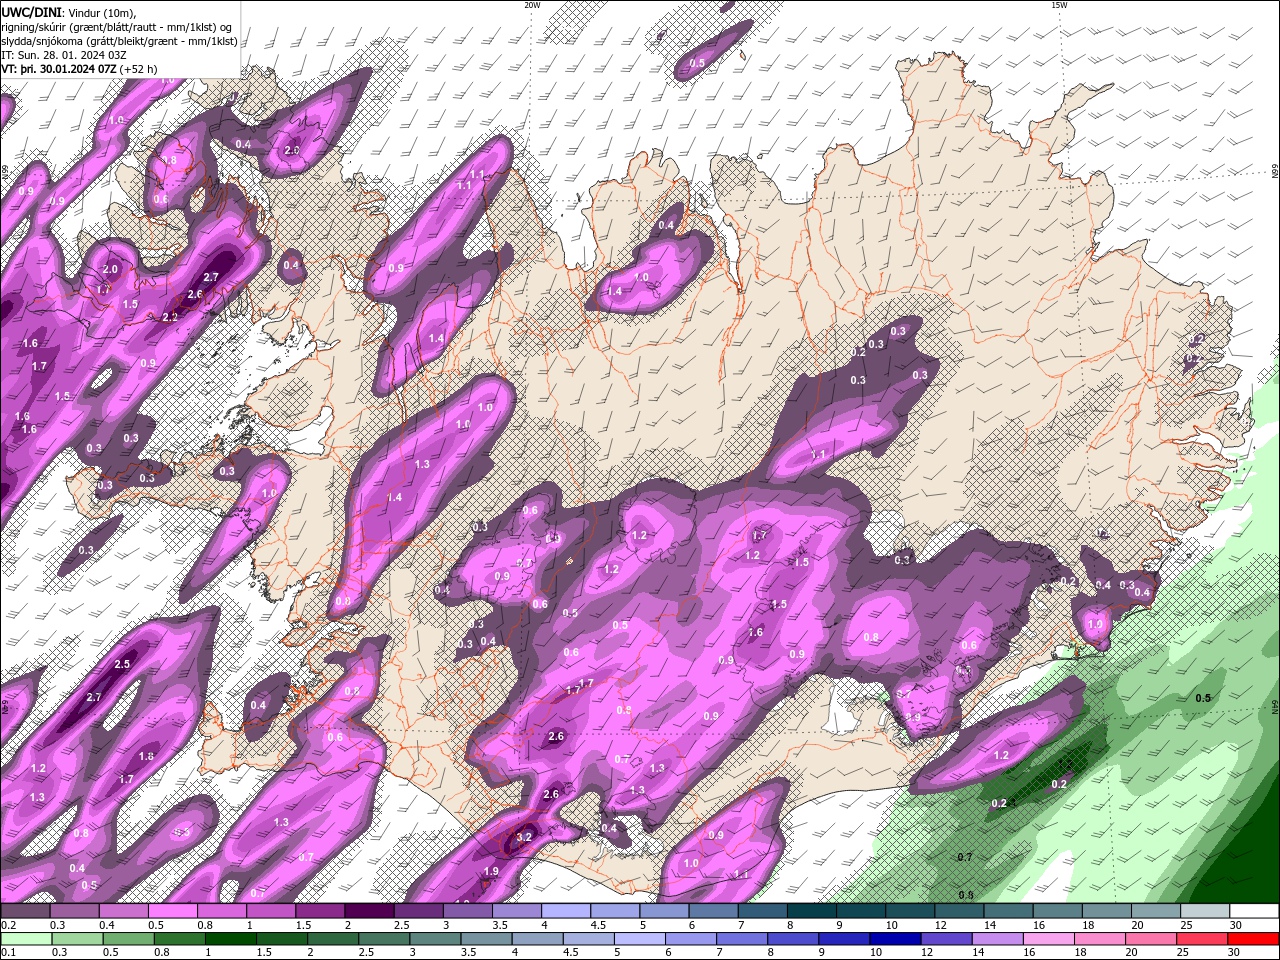Click the "(+52 h)" forecast offset text
1280x960 pixels.
138,69
